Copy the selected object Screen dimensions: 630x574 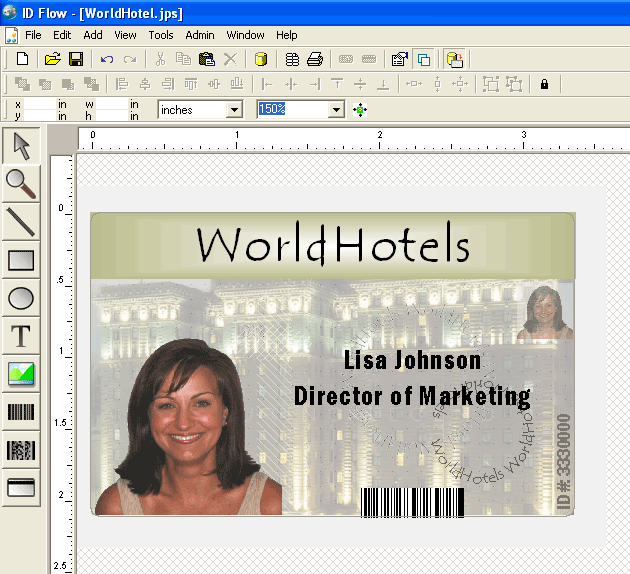click(x=184, y=59)
